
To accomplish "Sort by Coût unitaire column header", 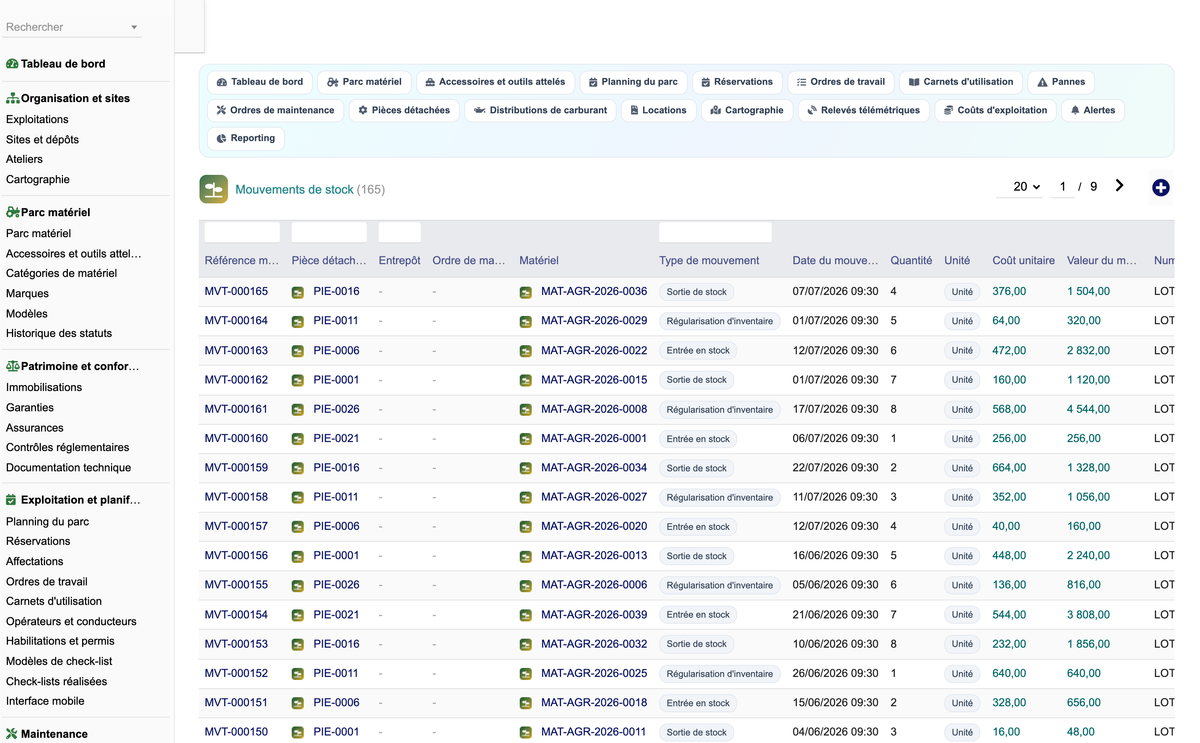I will click(x=1023, y=261).
